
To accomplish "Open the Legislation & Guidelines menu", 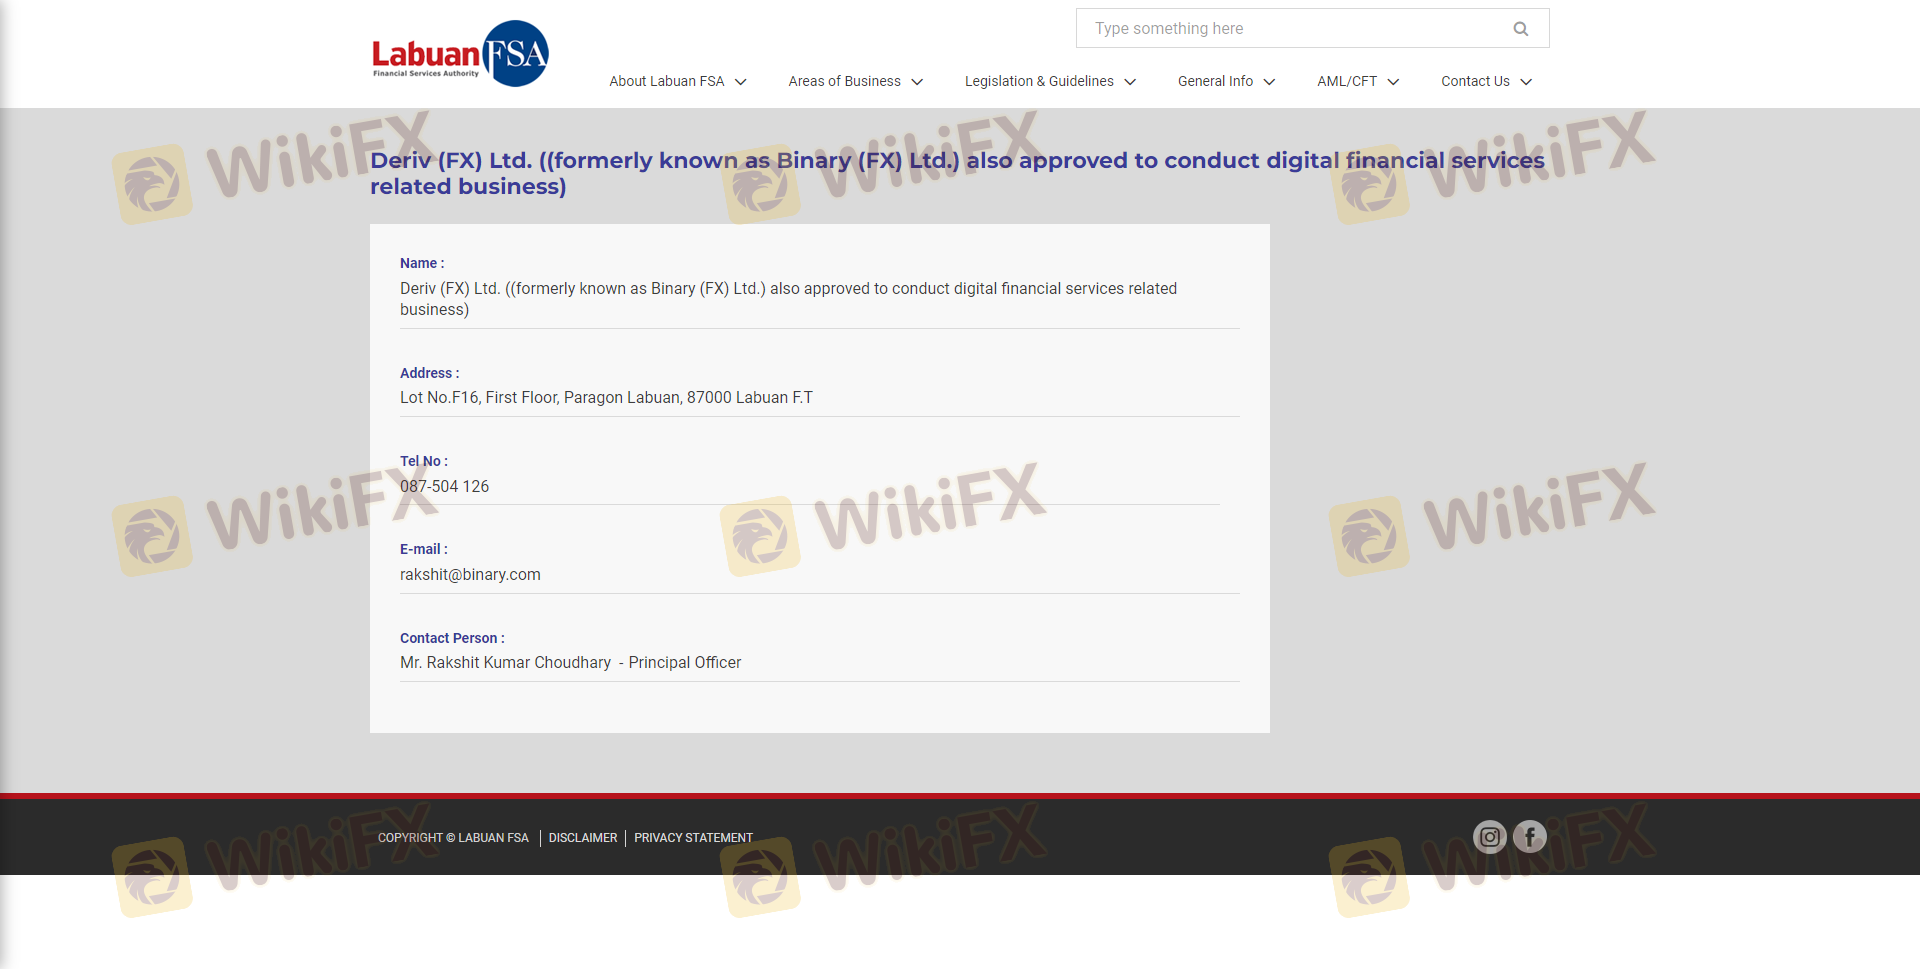I will coord(1050,81).
